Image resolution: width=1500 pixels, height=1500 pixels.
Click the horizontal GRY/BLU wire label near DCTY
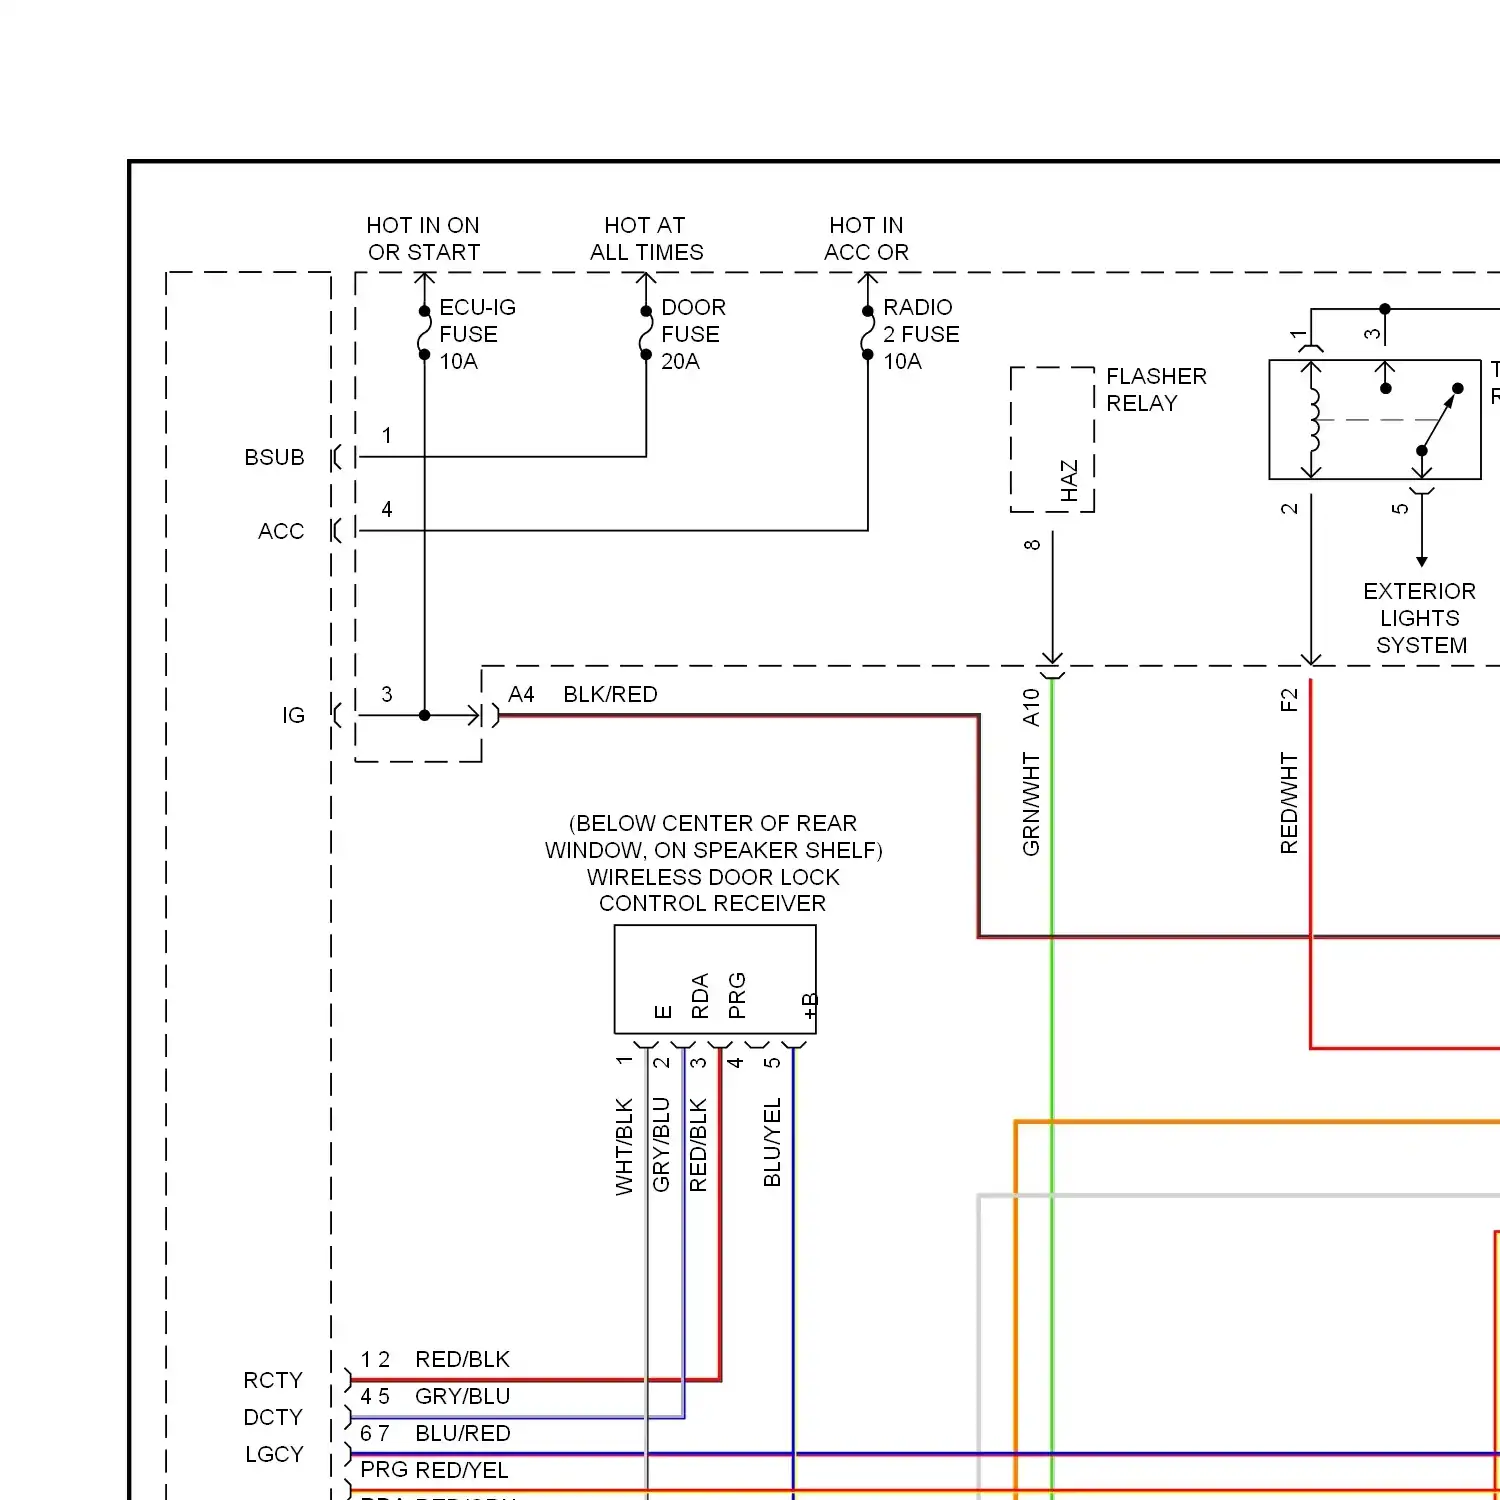pyautogui.click(x=462, y=1396)
